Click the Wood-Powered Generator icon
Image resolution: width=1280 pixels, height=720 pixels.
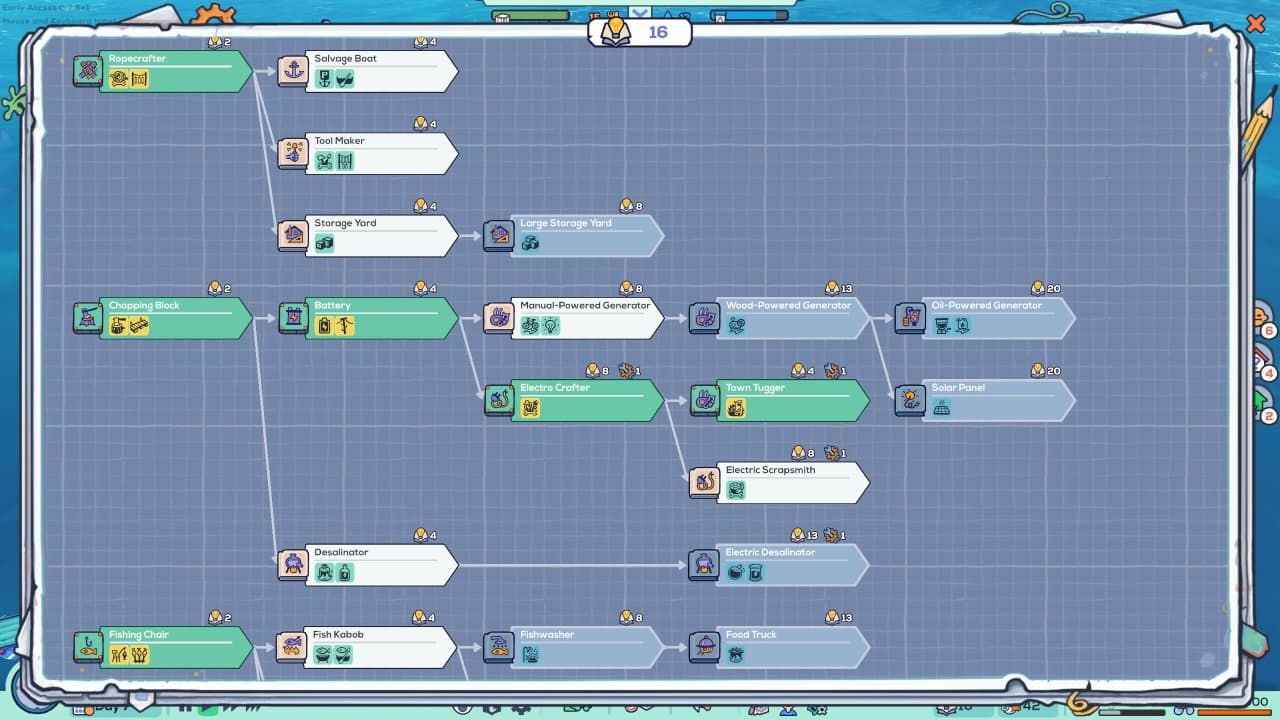tap(704, 318)
